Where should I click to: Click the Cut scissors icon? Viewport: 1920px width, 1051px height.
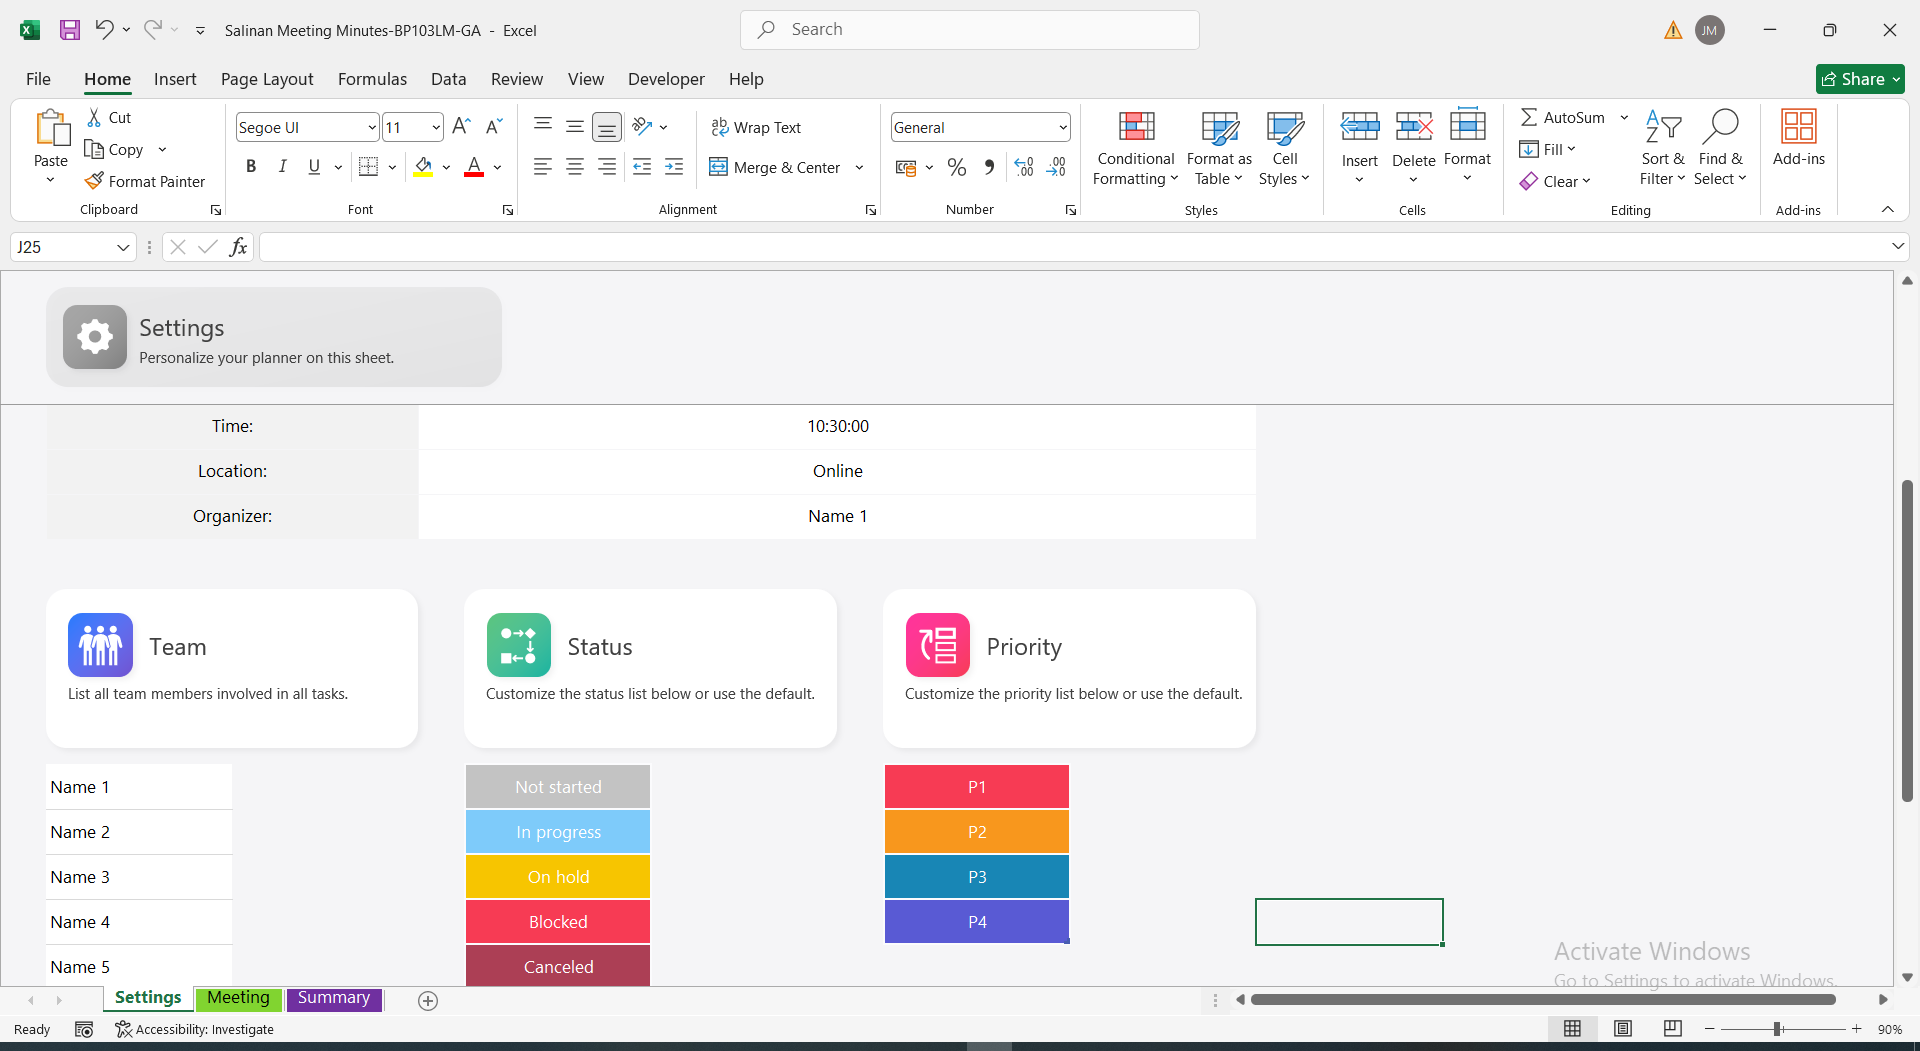tap(94, 117)
